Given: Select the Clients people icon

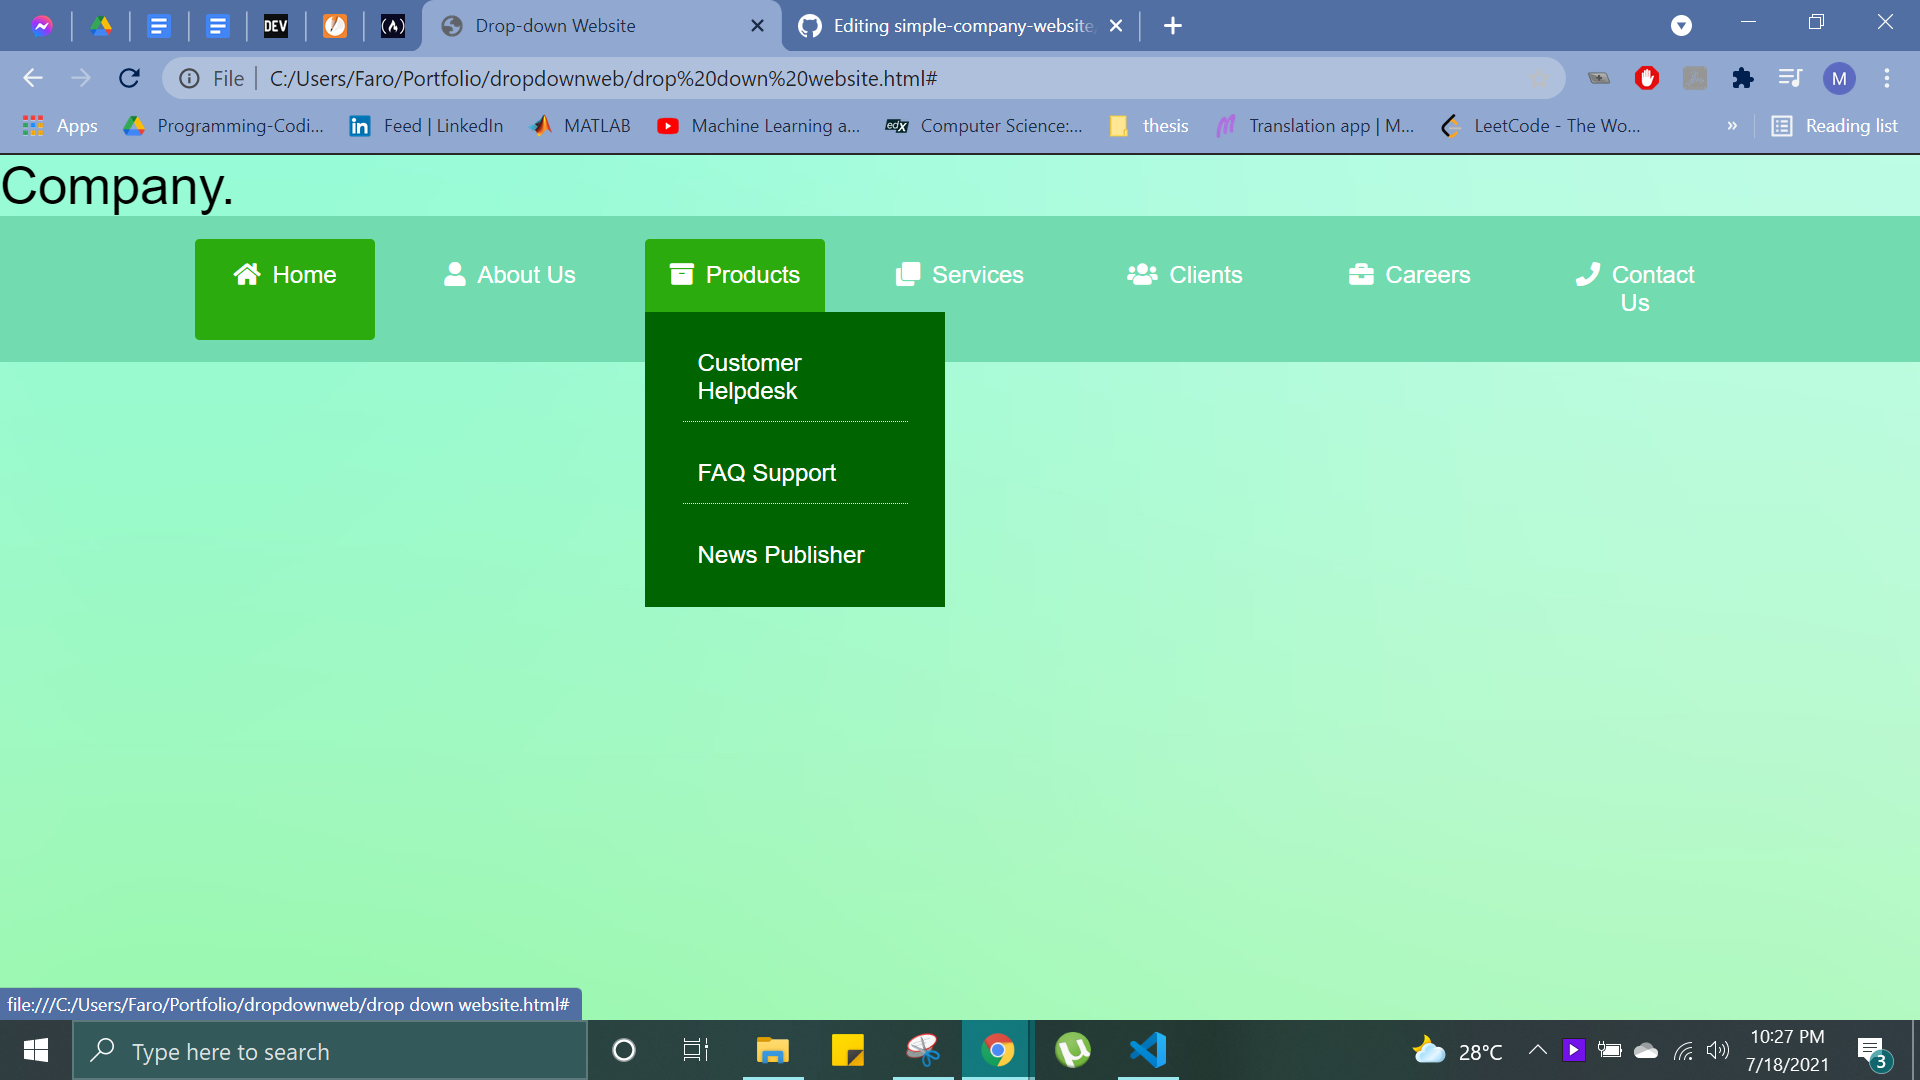Looking at the screenshot, I should point(1141,273).
